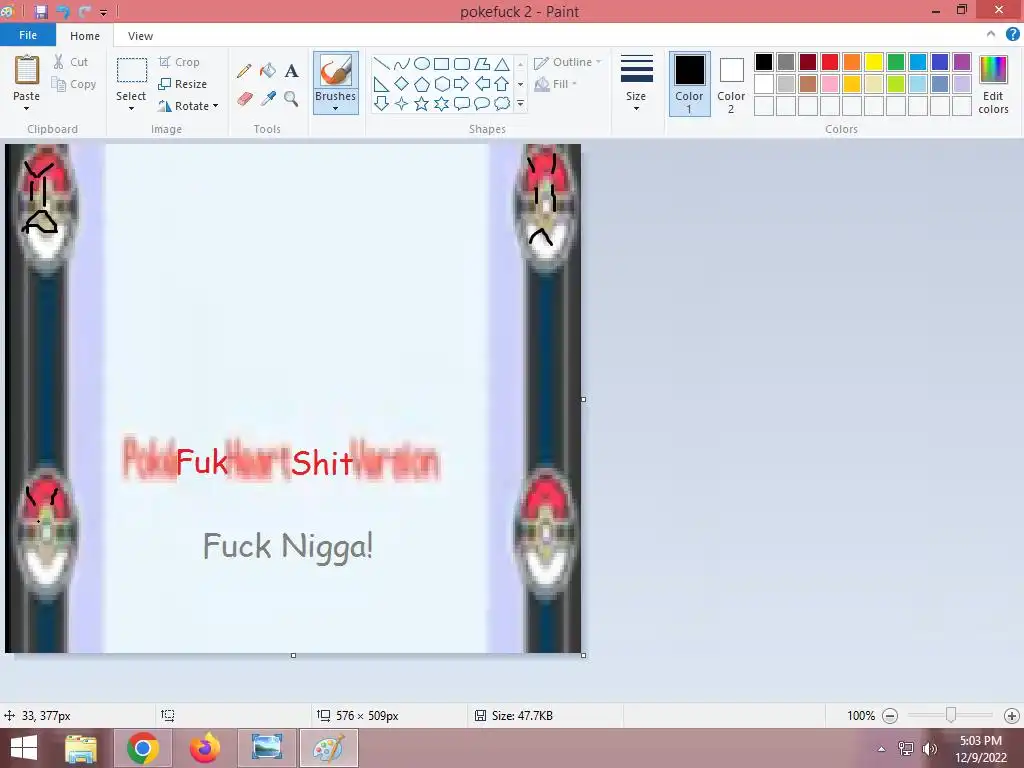Choose the Rectangle shape
Image resolution: width=1024 pixels, height=768 pixels.
point(441,64)
